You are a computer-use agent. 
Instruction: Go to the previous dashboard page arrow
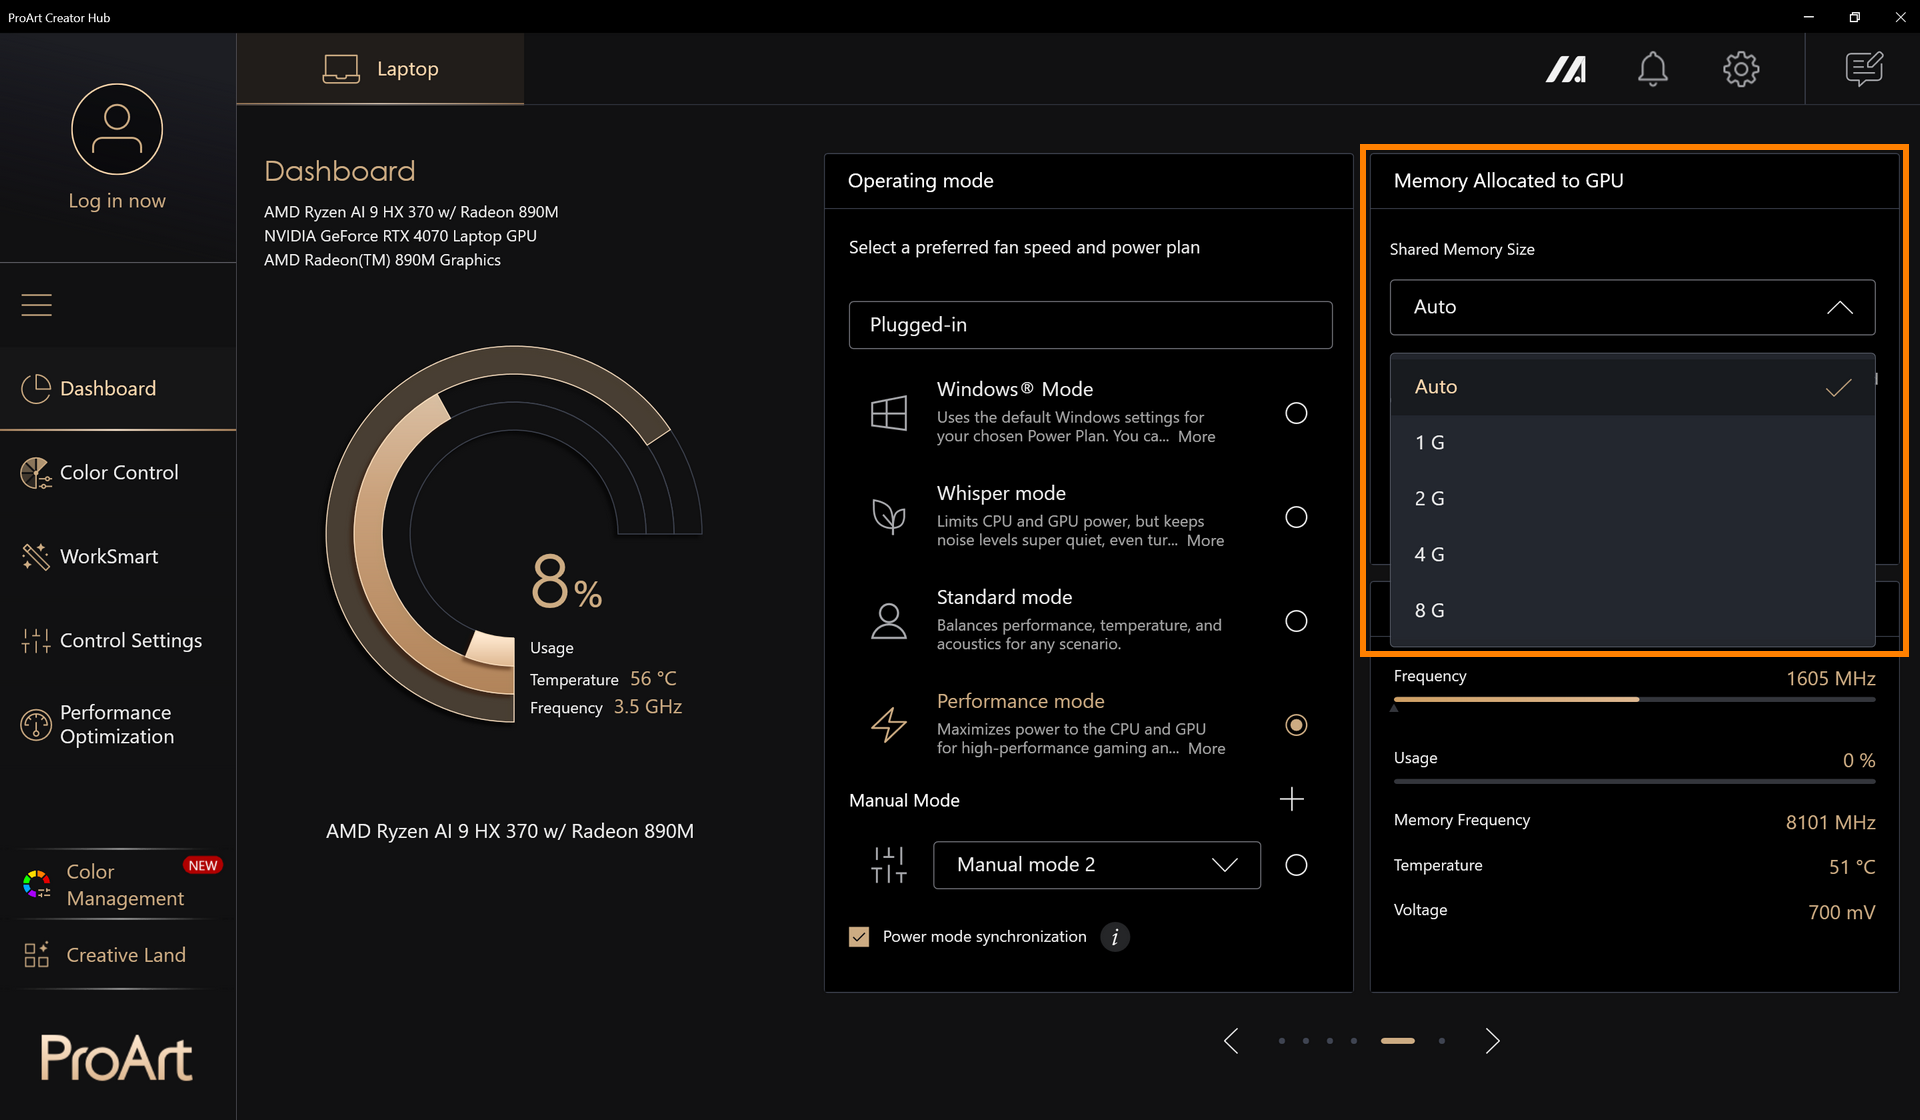[x=1231, y=1041]
